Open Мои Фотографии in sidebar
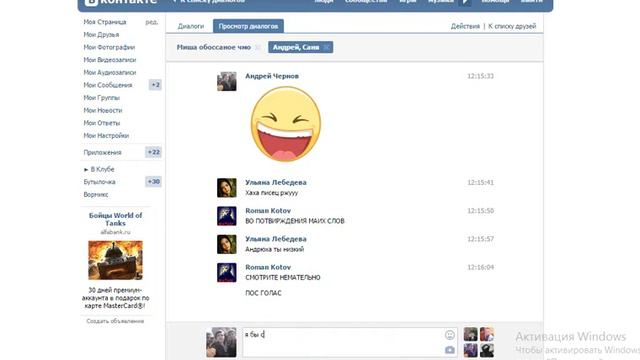The height and width of the screenshot is (360, 640). click(x=109, y=47)
